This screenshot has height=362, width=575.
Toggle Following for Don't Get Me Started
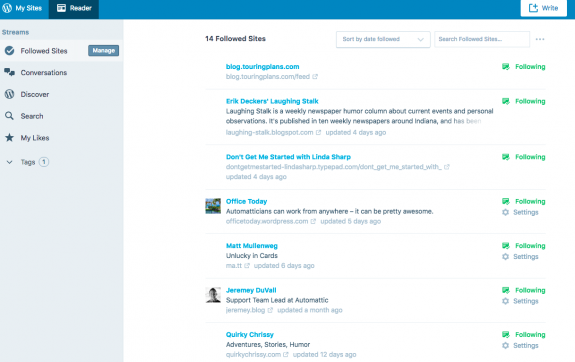524,157
